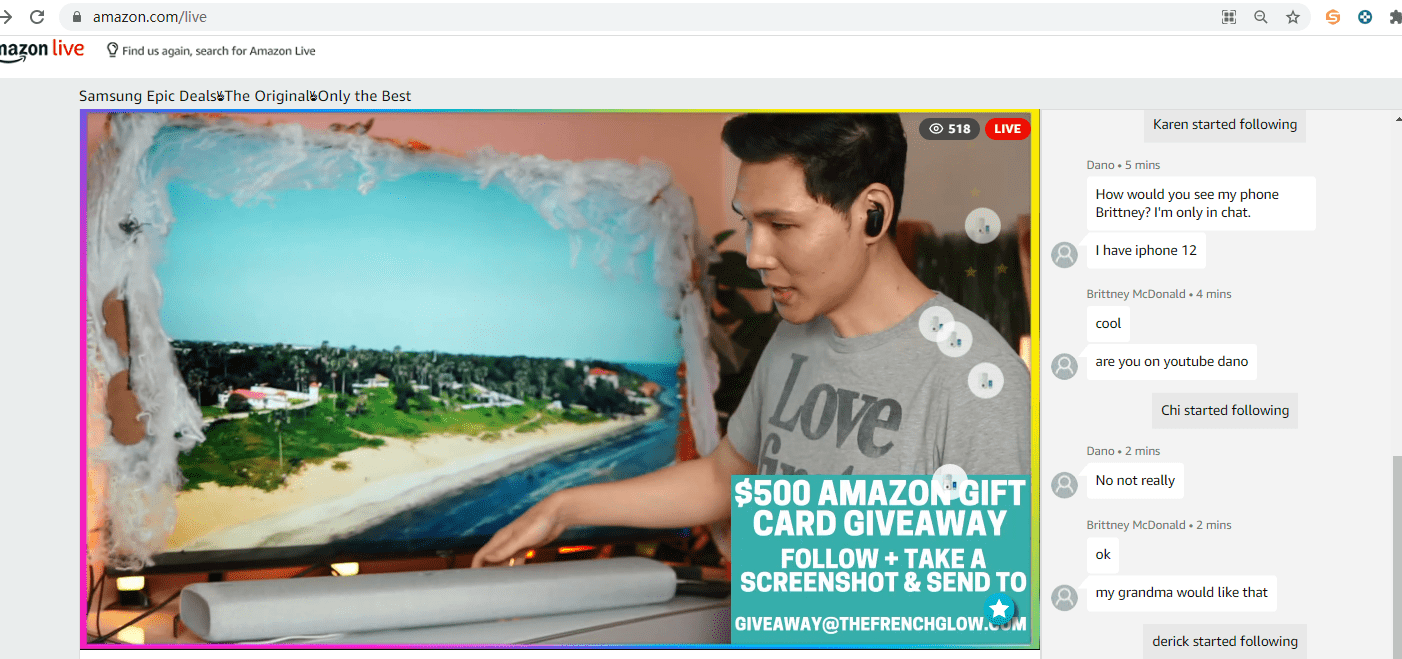View site info via the lock icon
The image size is (1402, 659).
(x=76, y=17)
